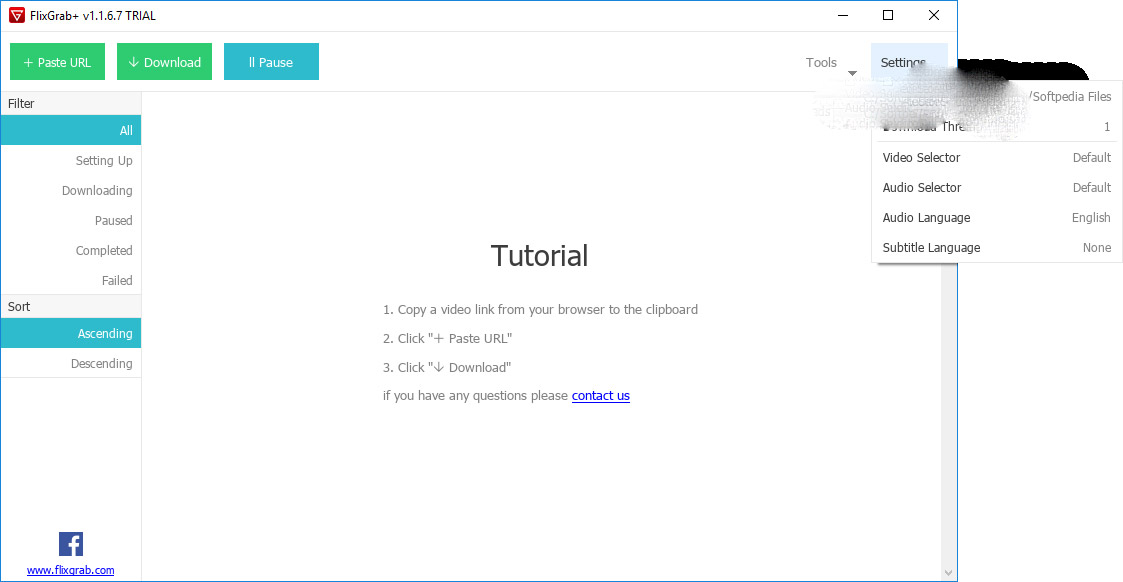This screenshot has width=1123, height=582.
Task: Click the contact us link
Action: (x=600, y=396)
